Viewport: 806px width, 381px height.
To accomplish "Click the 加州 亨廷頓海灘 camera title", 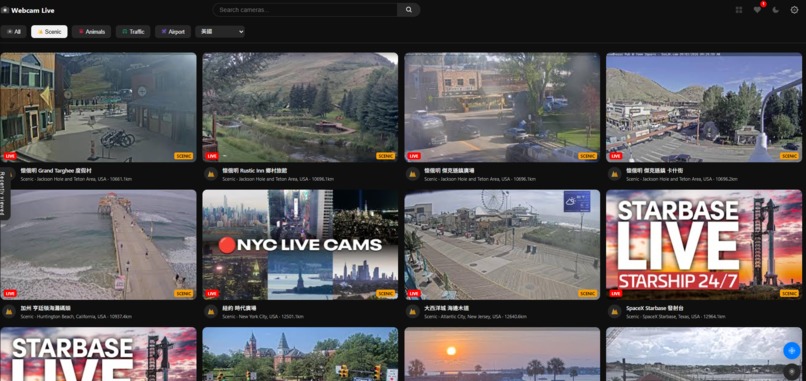I will [46, 308].
